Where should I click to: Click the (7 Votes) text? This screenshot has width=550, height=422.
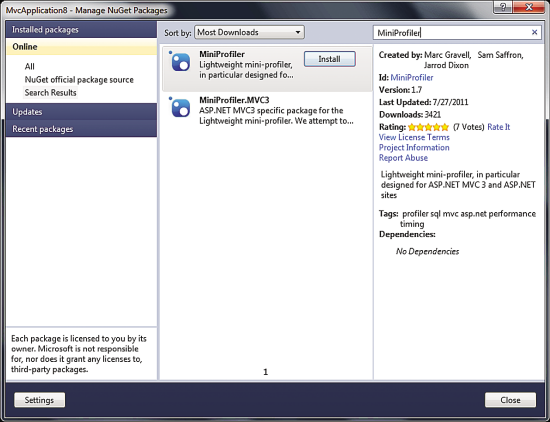(x=468, y=127)
